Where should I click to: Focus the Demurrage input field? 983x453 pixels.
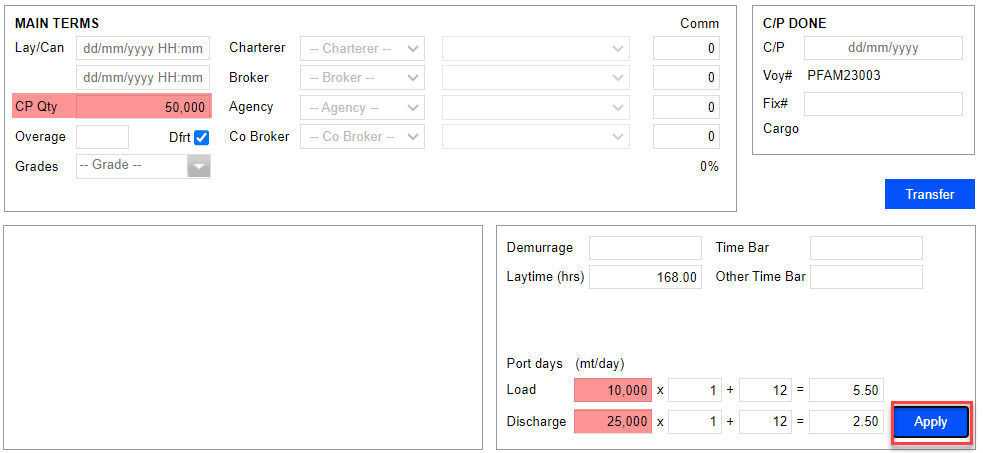[x=645, y=248]
